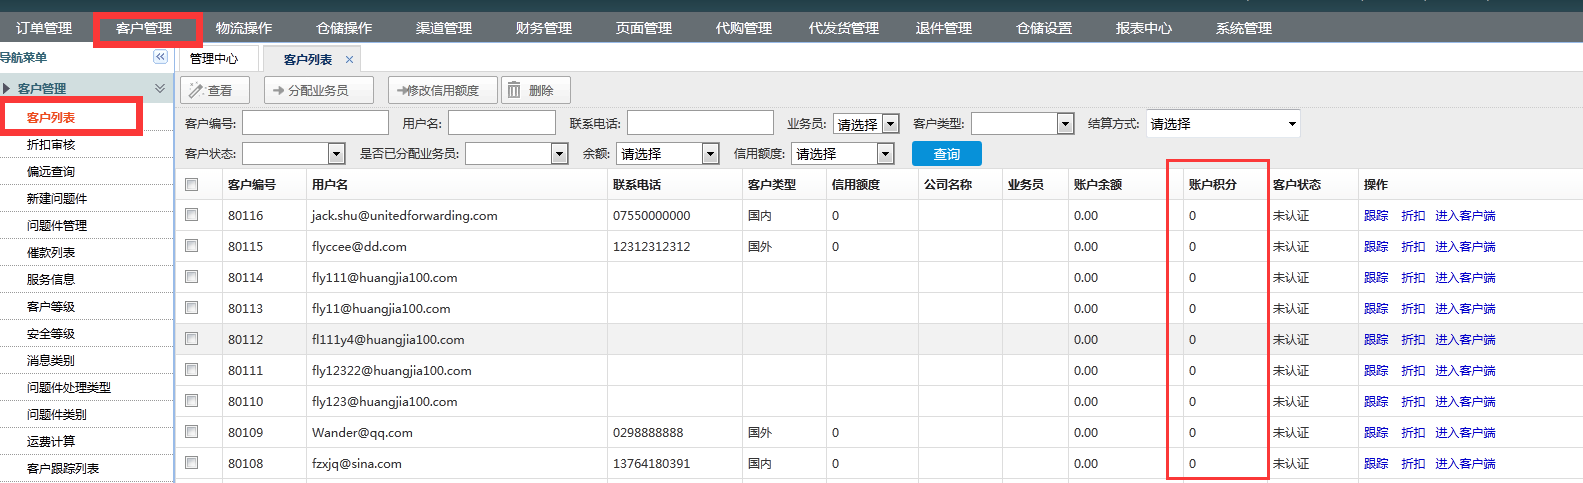Click 跟踪 link for customer 80116
Viewport: 1583px width, 483px height.
[x=1376, y=216]
